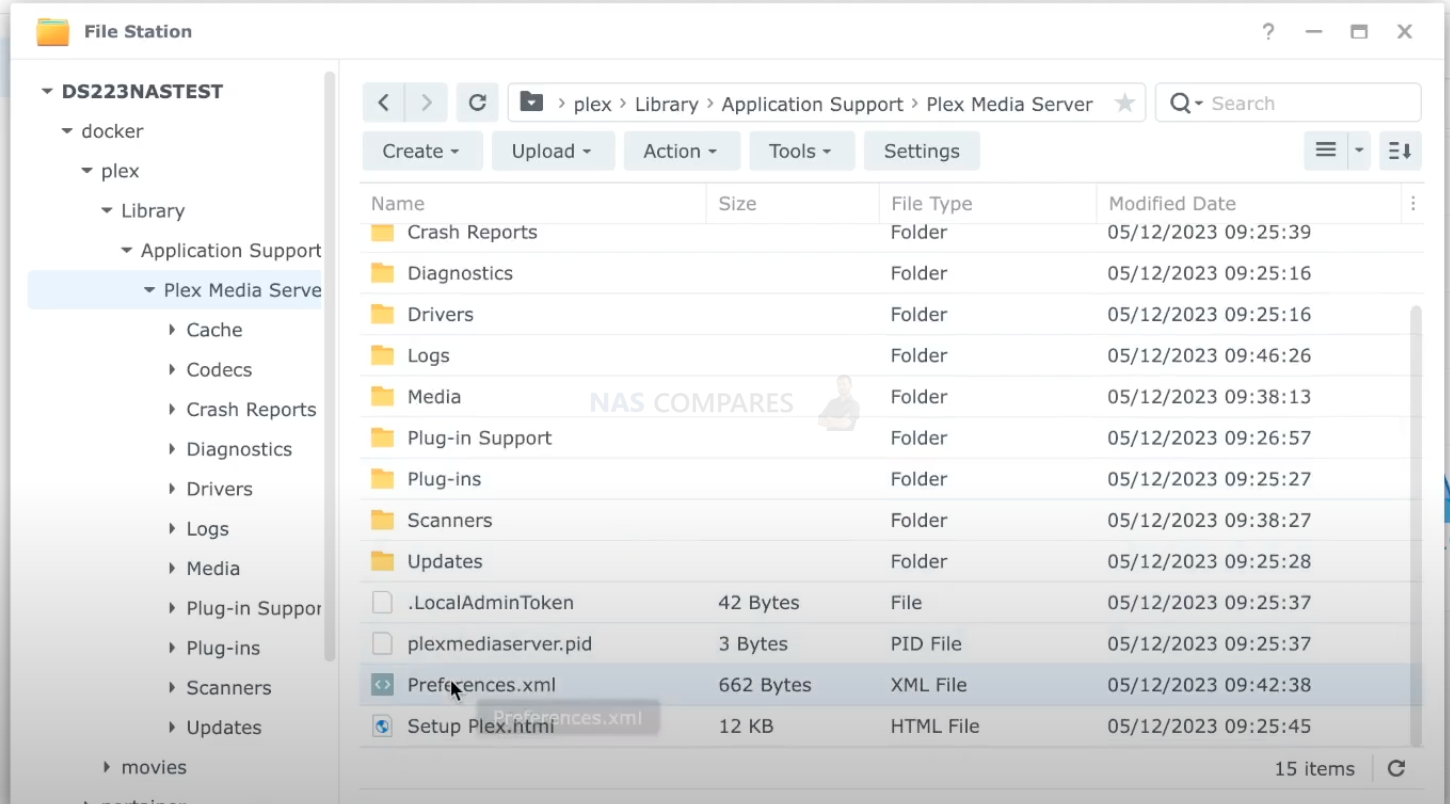The image size is (1450, 804).
Task: Open the sort options icon
Action: coord(1400,151)
